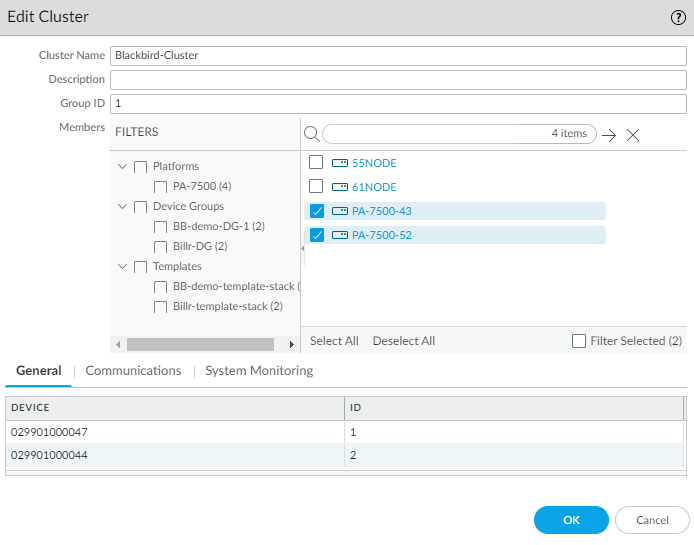This screenshot has height=545, width=694.
Task: Click the 61NODE device icon
Action: (x=339, y=187)
